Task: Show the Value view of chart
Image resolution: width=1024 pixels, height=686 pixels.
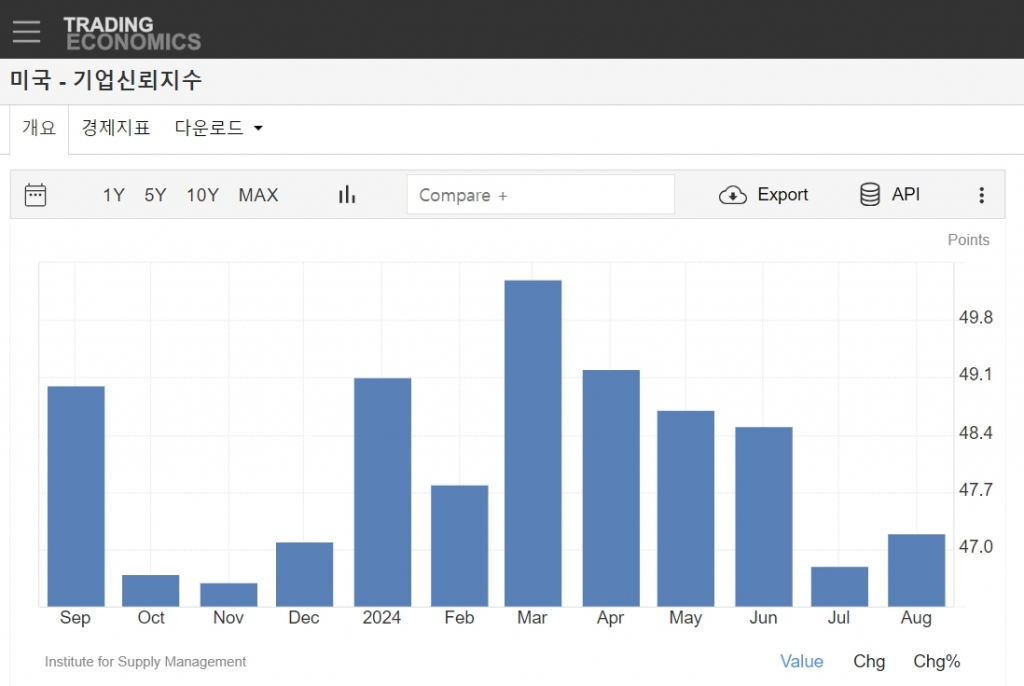Action: (801, 661)
